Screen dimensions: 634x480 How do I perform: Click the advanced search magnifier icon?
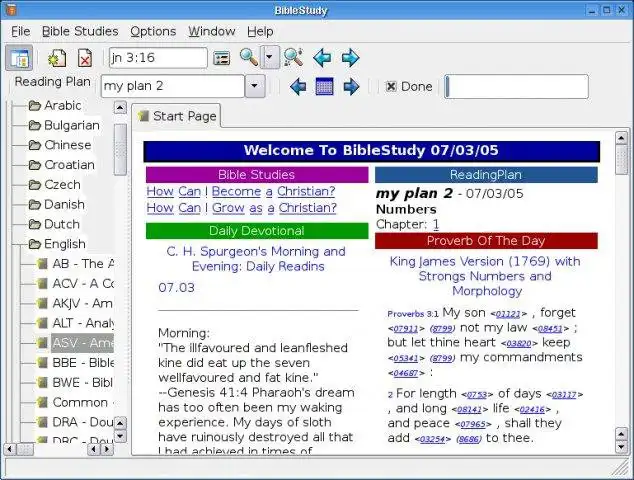[x=293, y=57]
